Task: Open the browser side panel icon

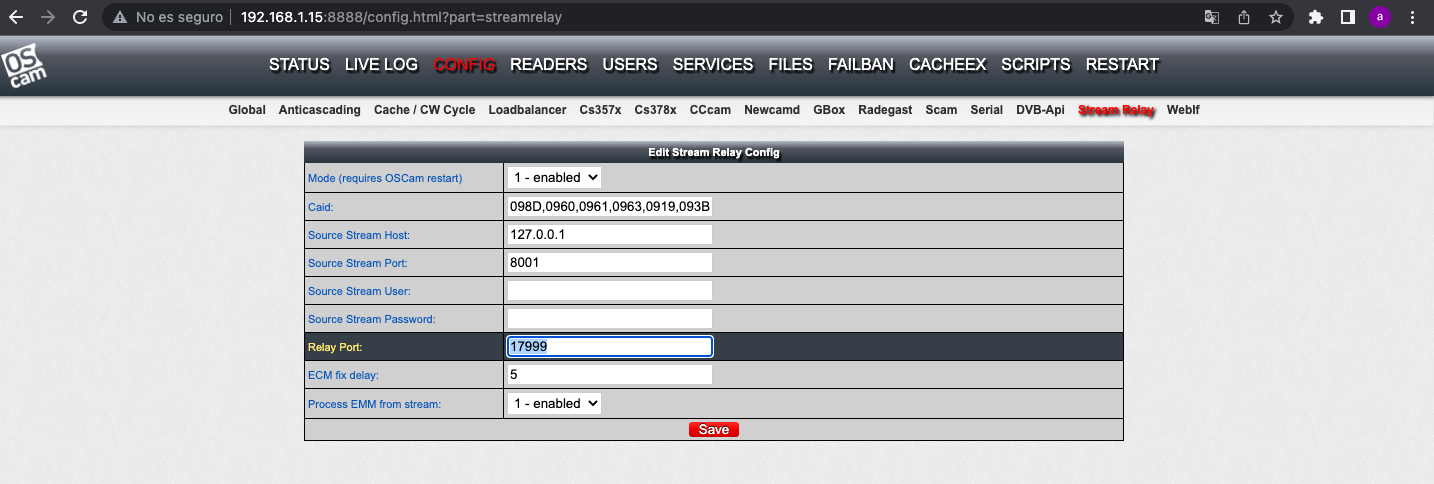Action: pos(1347,17)
